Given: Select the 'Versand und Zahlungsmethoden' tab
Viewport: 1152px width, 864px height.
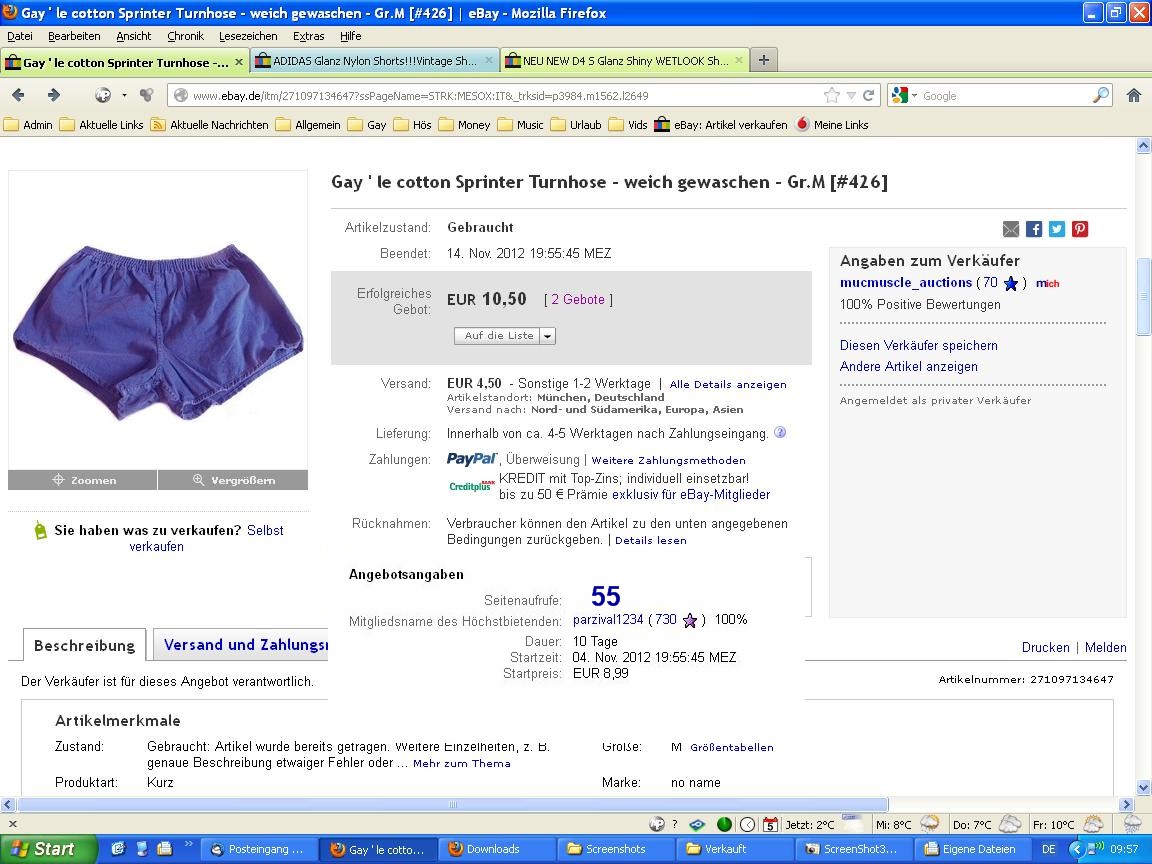Looking at the screenshot, I should [246, 645].
